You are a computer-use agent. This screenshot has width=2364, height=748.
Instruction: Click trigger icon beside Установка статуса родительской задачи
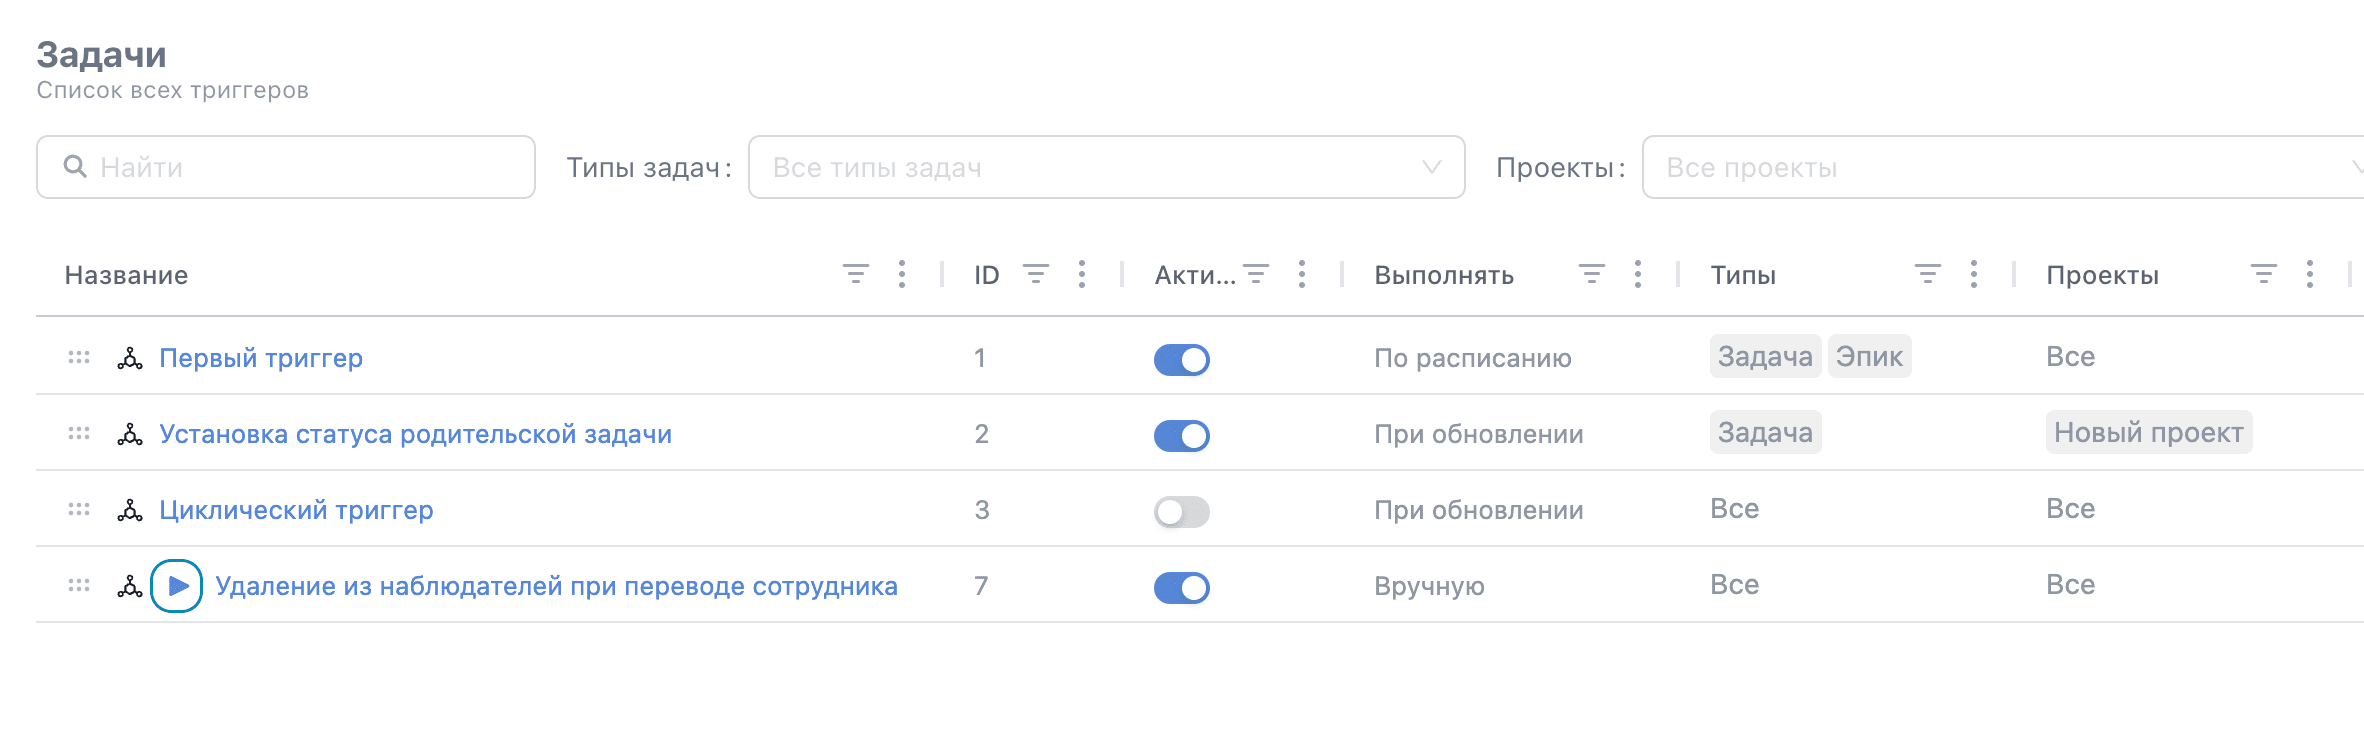point(130,434)
